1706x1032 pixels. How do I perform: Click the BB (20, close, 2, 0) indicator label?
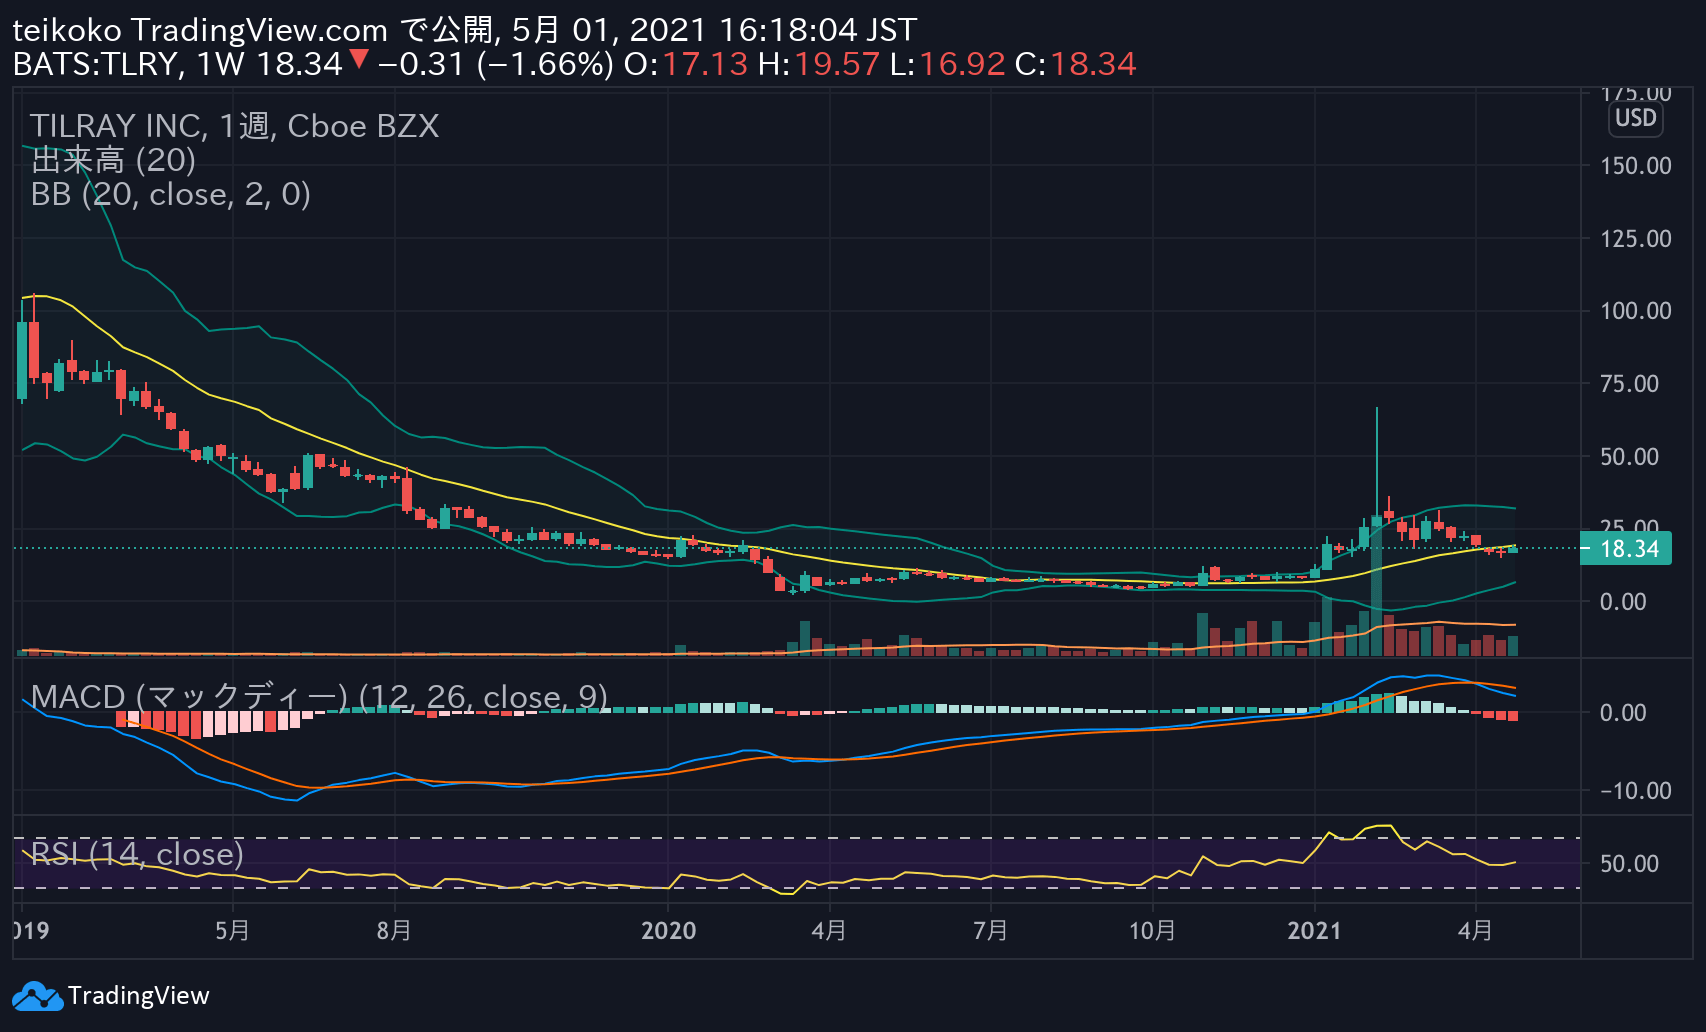tap(170, 194)
